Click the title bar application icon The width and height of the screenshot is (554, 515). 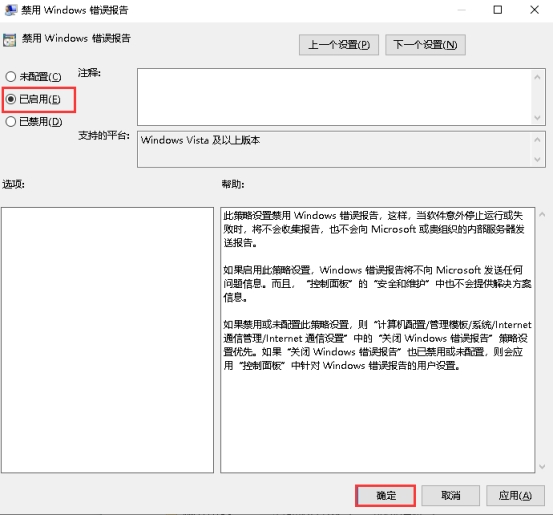click(x=11, y=10)
